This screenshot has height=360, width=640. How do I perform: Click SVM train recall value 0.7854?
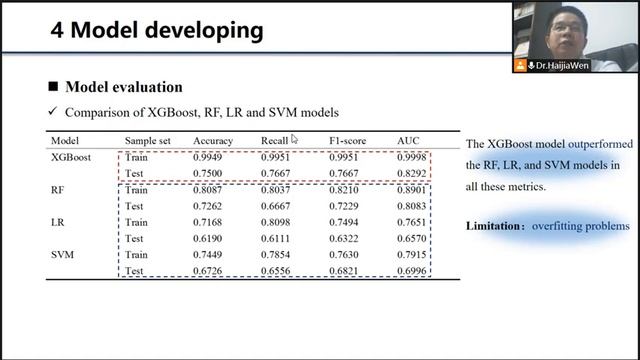click(x=276, y=255)
